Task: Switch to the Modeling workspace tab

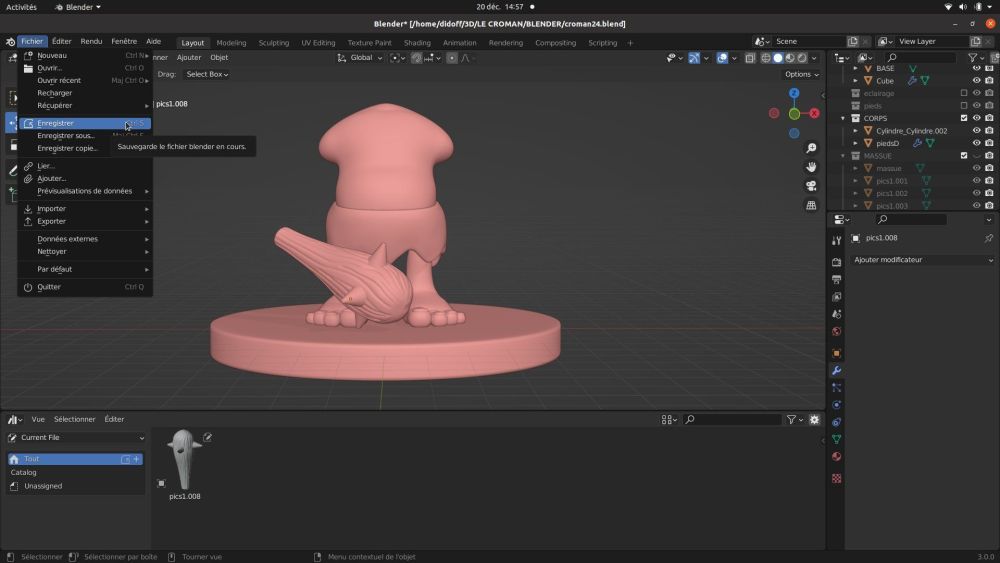Action: click(x=231, y=43)
